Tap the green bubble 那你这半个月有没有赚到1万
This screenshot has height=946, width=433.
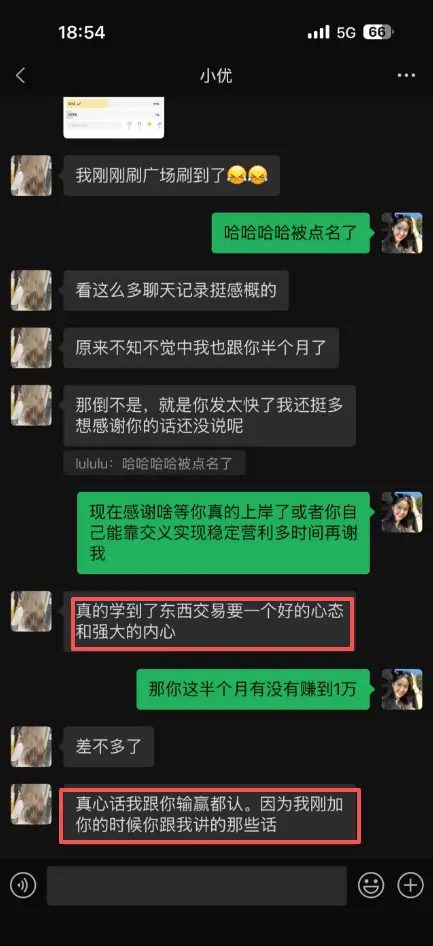tap(253, 689)
